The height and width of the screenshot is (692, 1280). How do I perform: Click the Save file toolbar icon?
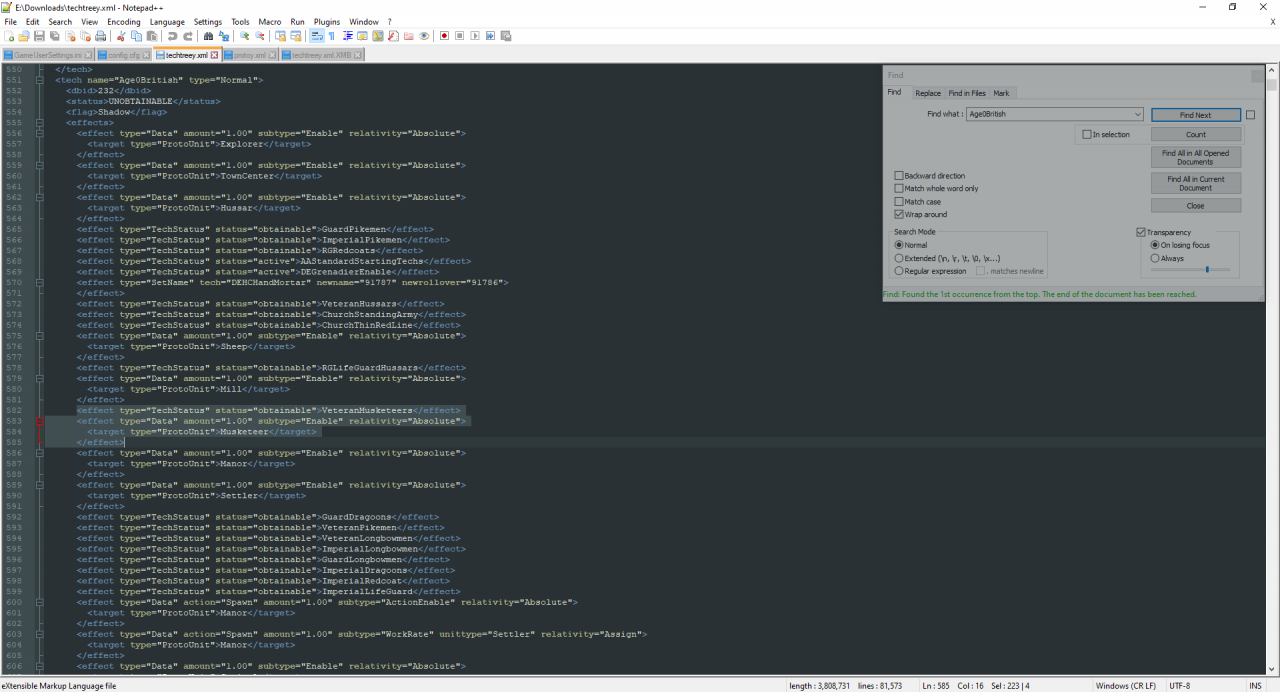click(x=40, y=36)
